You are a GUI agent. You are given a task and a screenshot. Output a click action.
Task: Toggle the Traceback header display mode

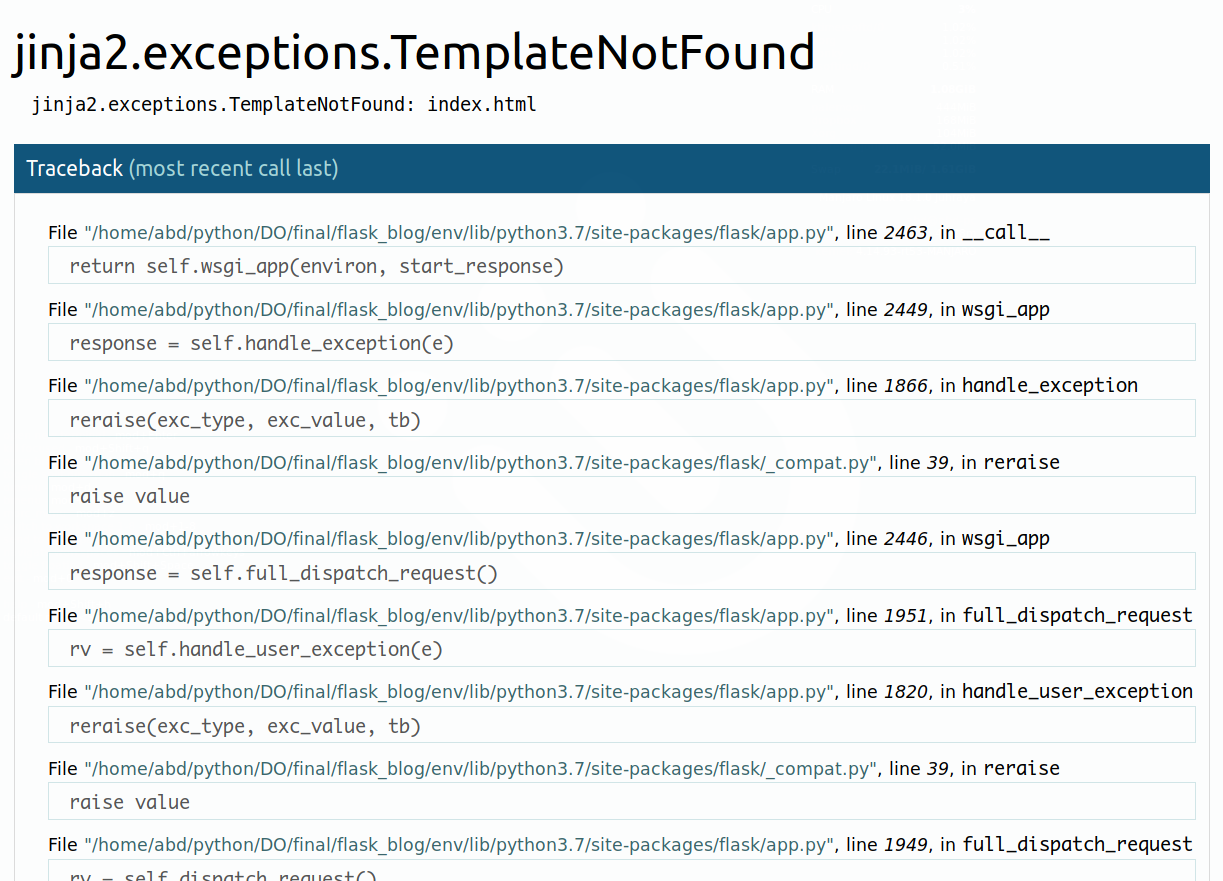(75, 168)
